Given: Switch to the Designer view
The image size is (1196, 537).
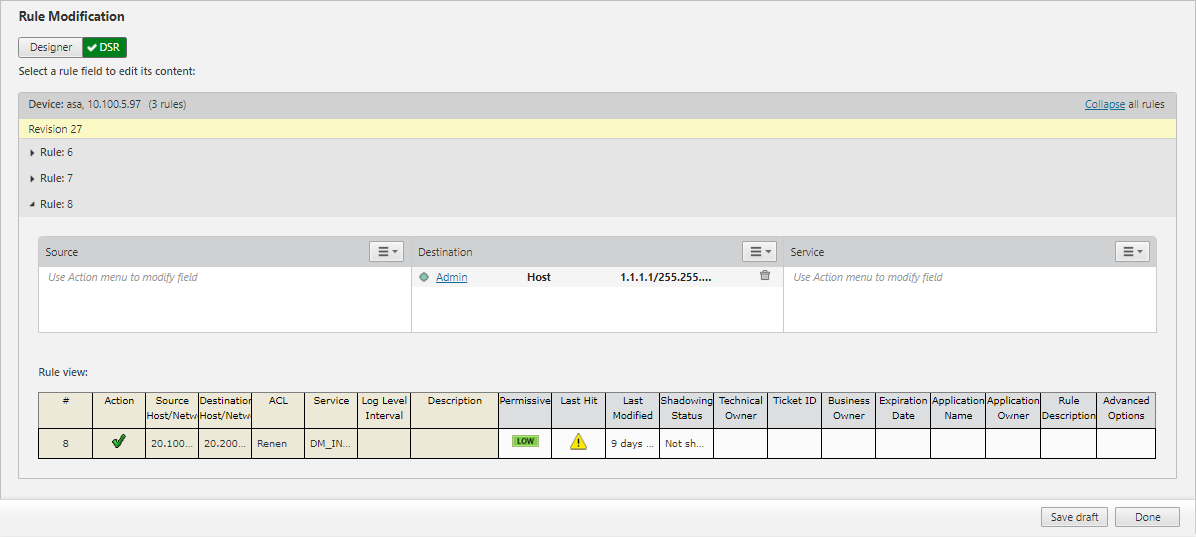Looking at the screenshot, I should coord(50,47).
